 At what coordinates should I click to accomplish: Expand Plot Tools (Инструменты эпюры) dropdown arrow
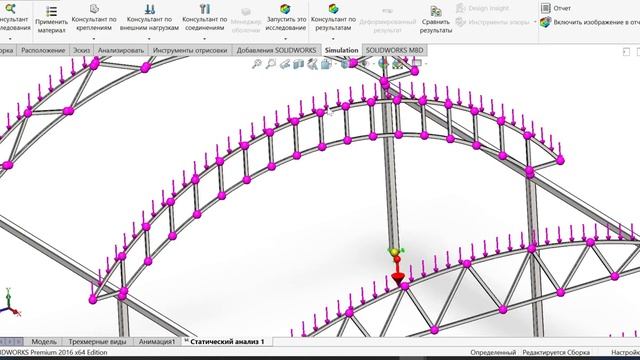click(535, 22)
